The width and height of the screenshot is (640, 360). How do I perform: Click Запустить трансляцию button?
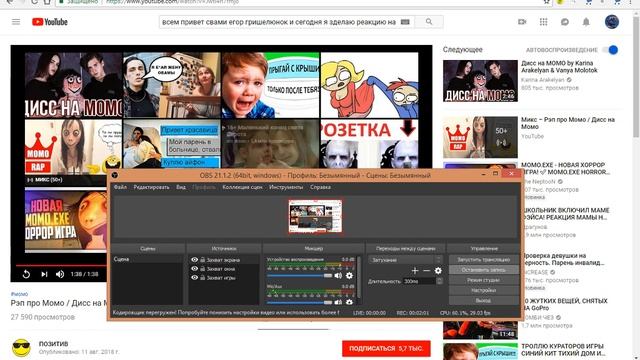click(x=484, y=260)
